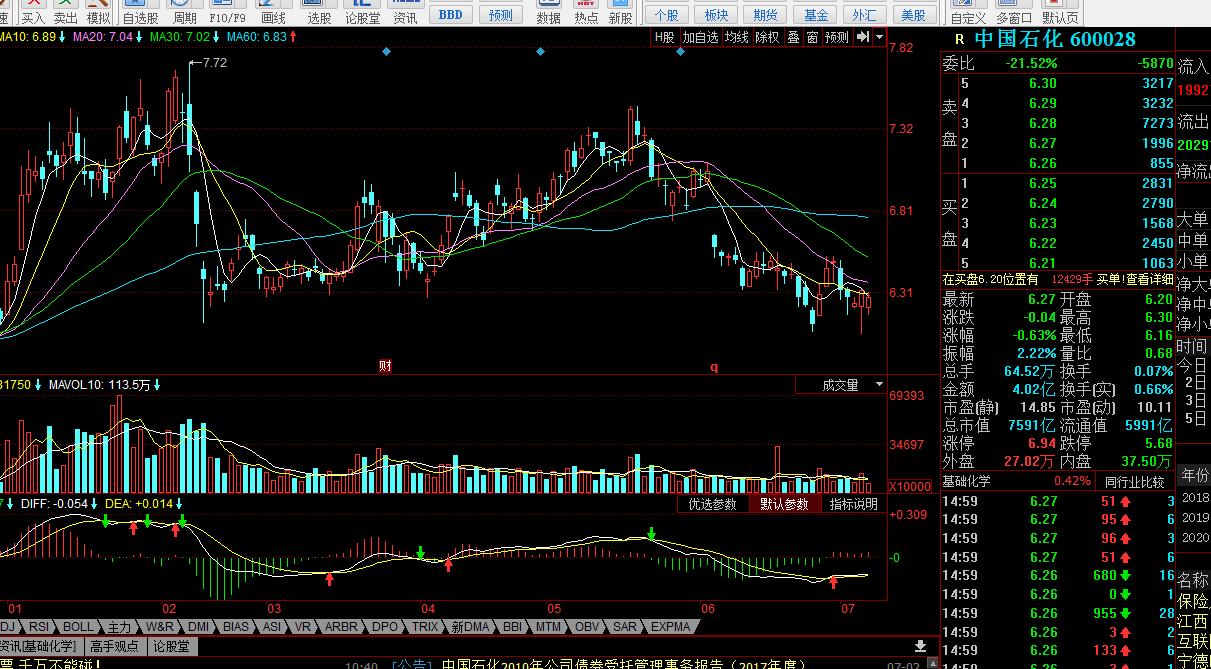Open the 选股 stock screener icon
The image size is (1211, 669).
(x=319, y=12)
